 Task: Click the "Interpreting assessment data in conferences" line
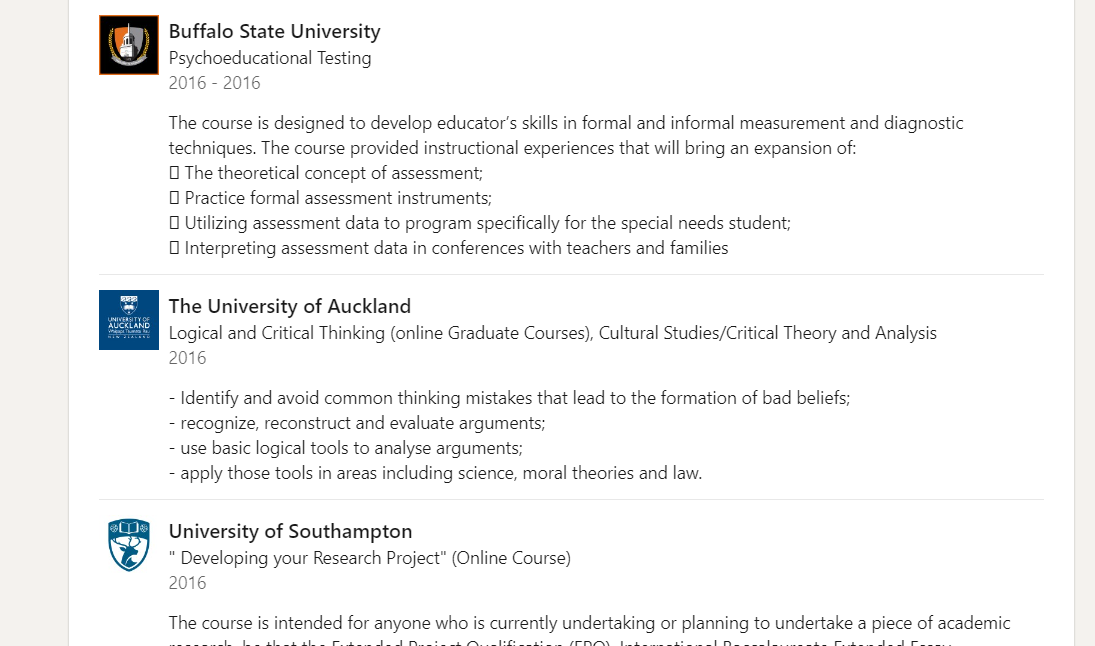(456, 248)
